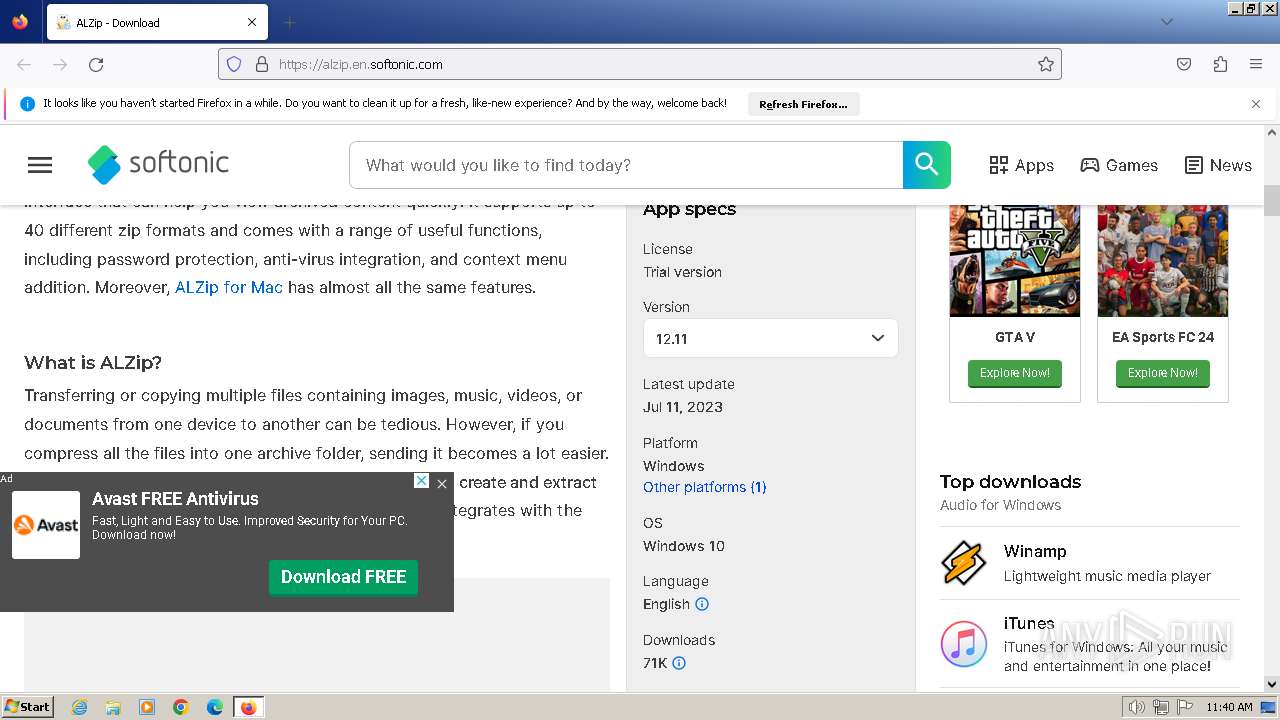Bookmark this page with the star icon

tap(1046, 64)
